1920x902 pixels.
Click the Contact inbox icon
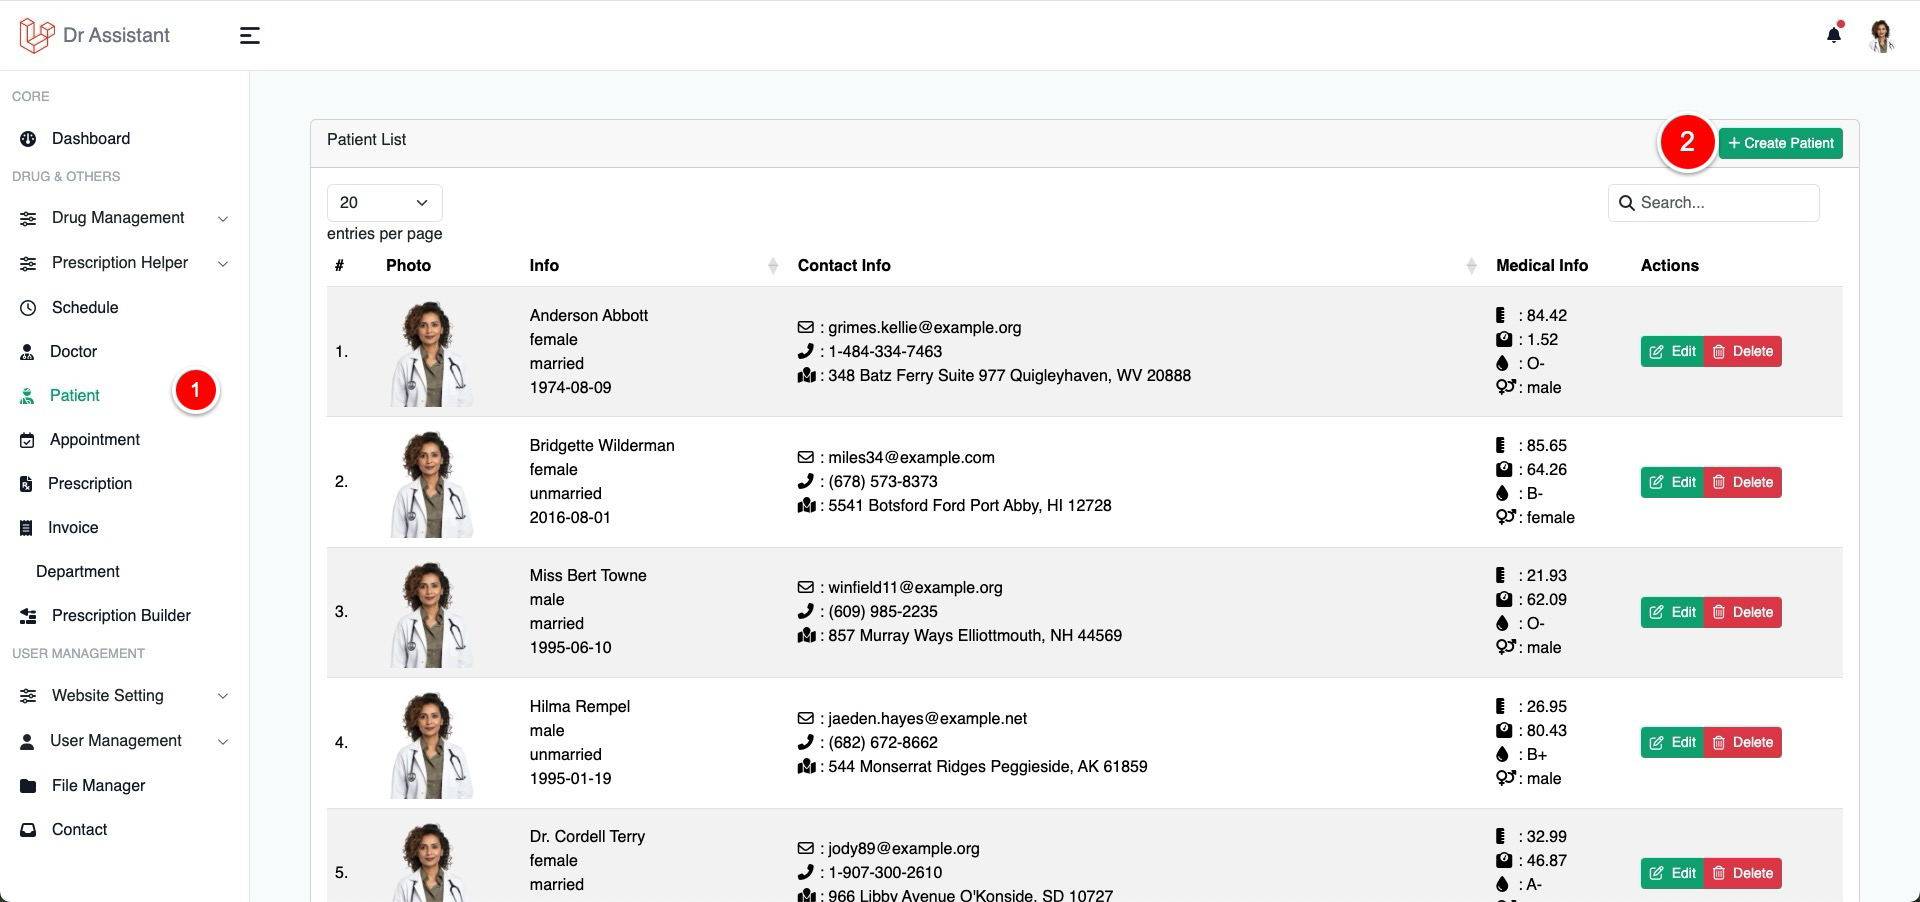[x=28, y=830]
